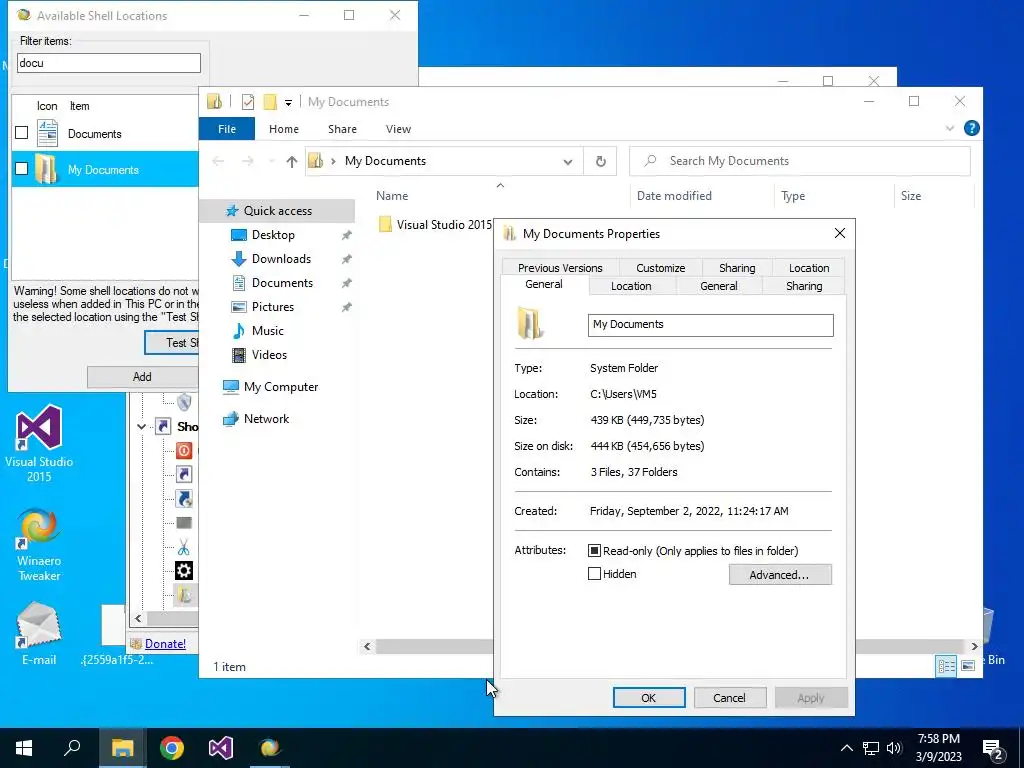Click the Add button in Shell Locations

(142, 376)
